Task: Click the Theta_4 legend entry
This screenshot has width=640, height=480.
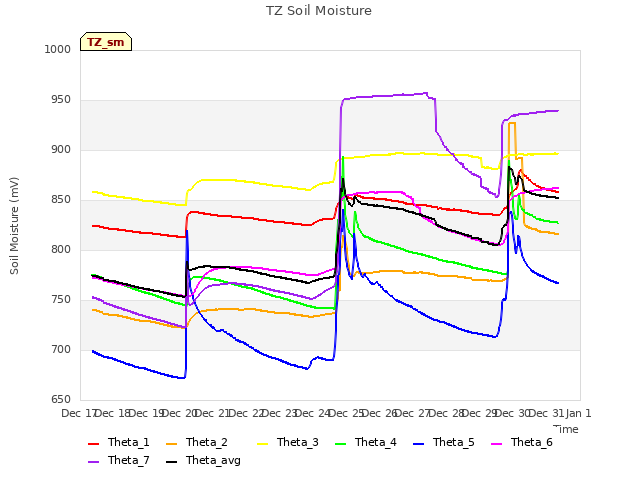Action: pyautogui.click(x=366, y=442)
